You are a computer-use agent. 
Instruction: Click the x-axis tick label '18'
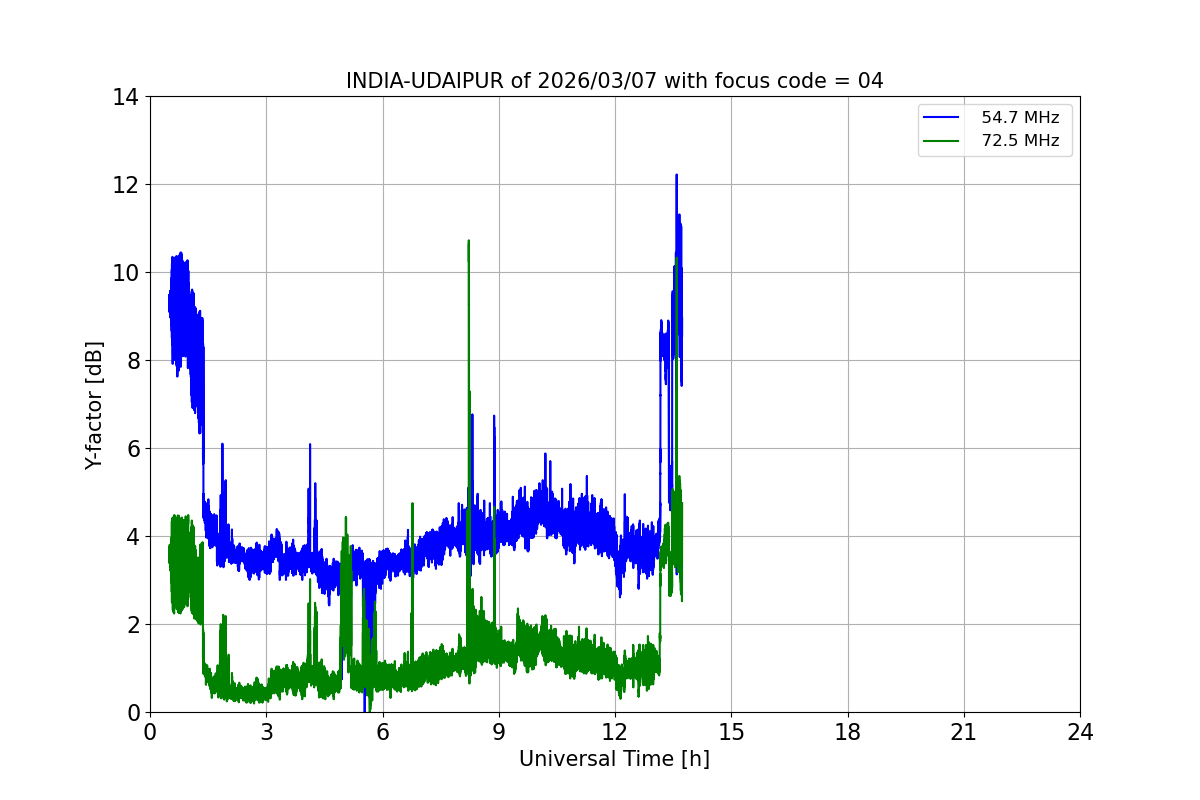click(x=848, y=732)
